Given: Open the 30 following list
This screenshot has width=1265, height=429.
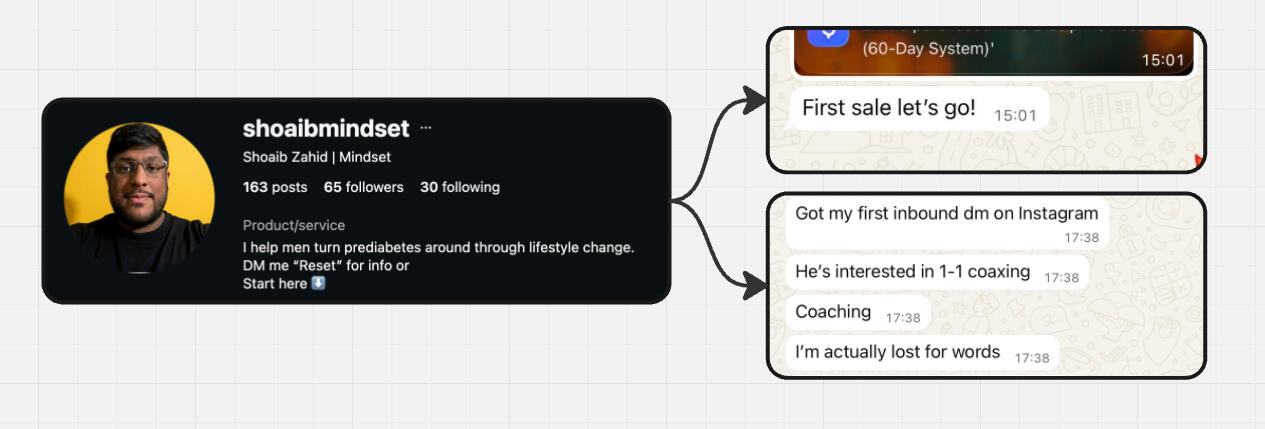Looking at the screenshot, I should [460, 187].
